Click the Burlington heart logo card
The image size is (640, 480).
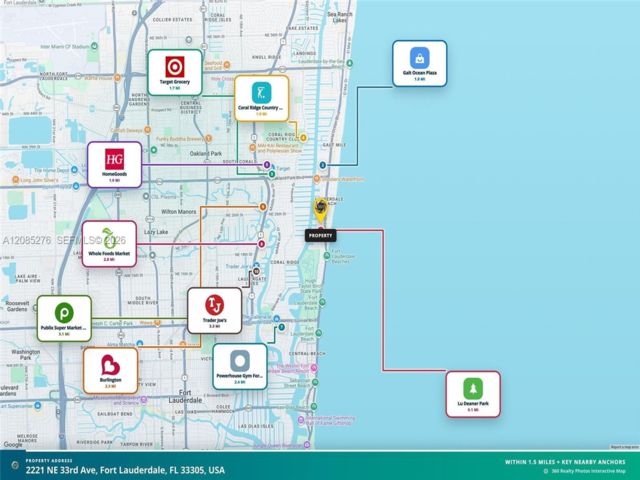tap(111, 371)
